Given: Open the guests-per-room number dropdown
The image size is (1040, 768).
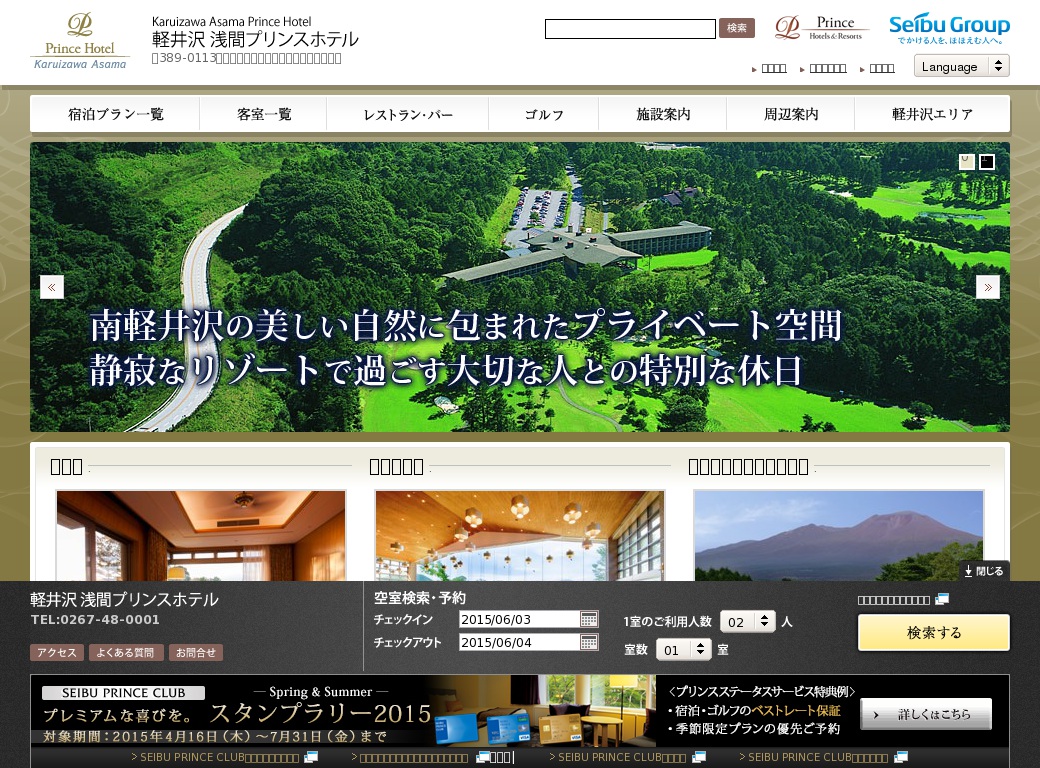Looking at the screenshot, I should (x=748, y=622).
